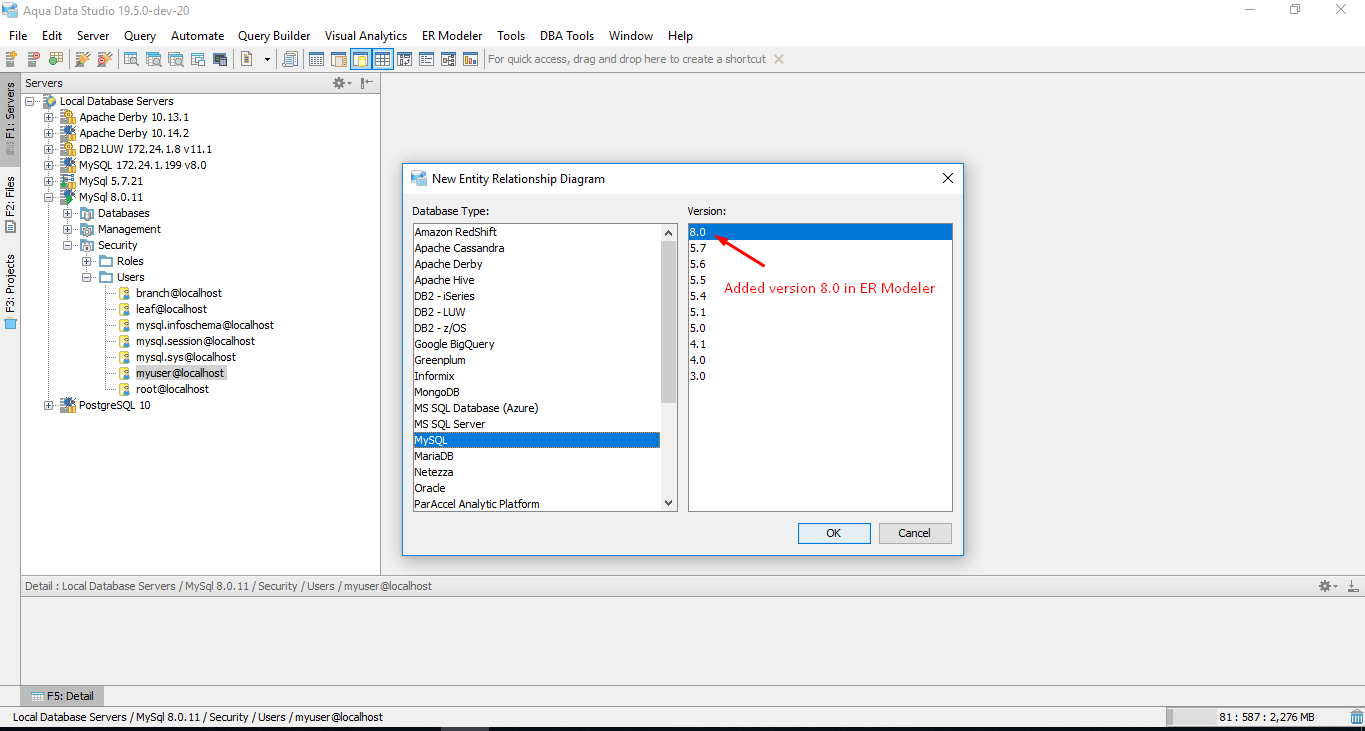Expand the Databases folder

[x=68, y=213]
